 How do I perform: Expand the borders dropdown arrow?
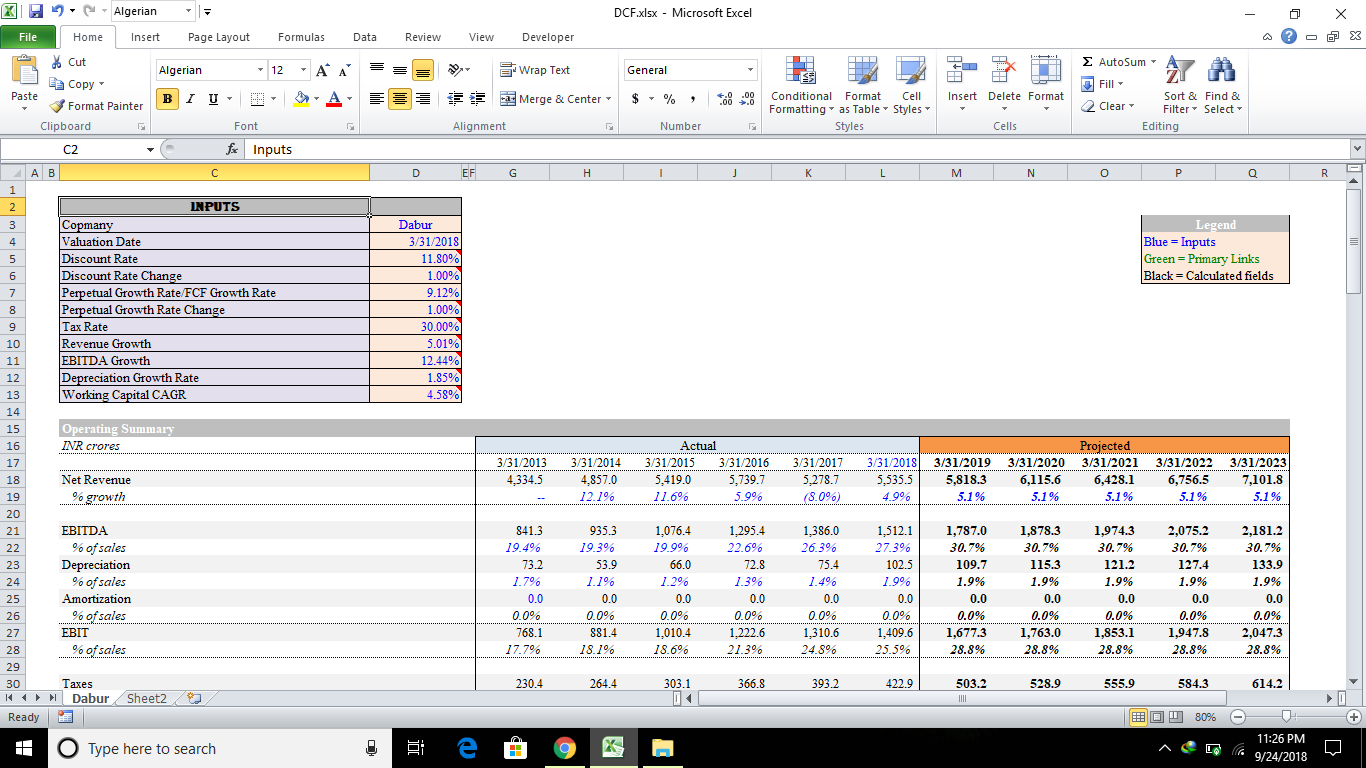(275, 99)
